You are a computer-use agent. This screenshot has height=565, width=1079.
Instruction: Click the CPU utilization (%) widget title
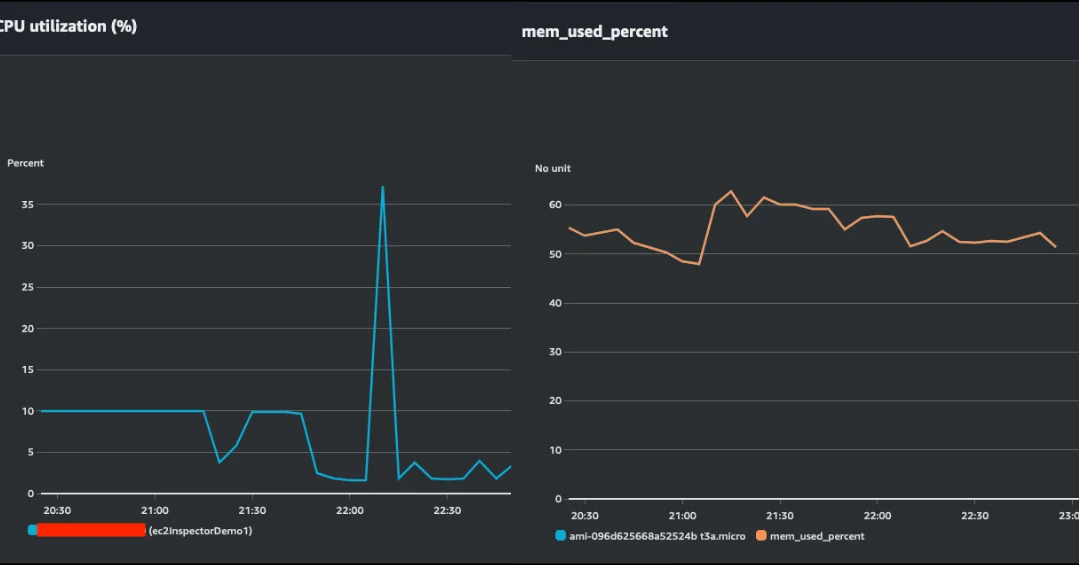[x=68, y=26]
